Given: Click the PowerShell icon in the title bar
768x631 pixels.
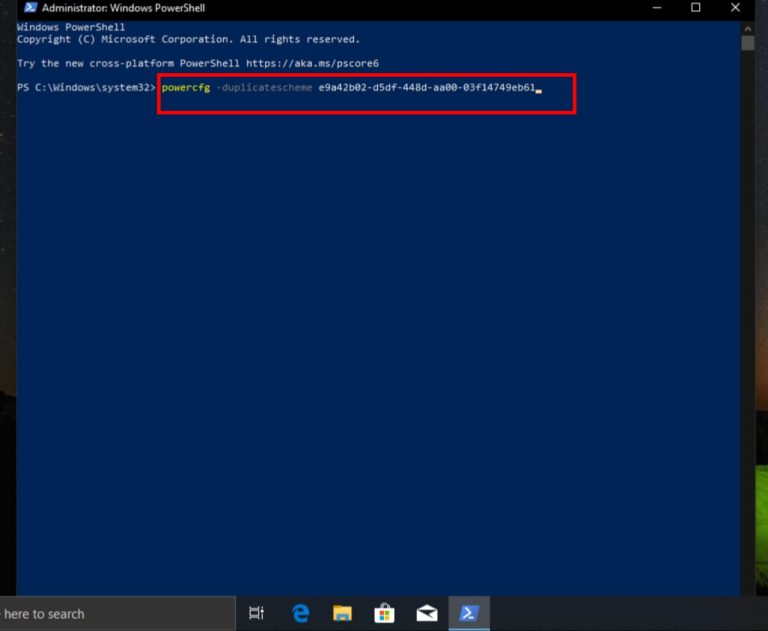Looking at the screenshot, I should click(30, 7).
